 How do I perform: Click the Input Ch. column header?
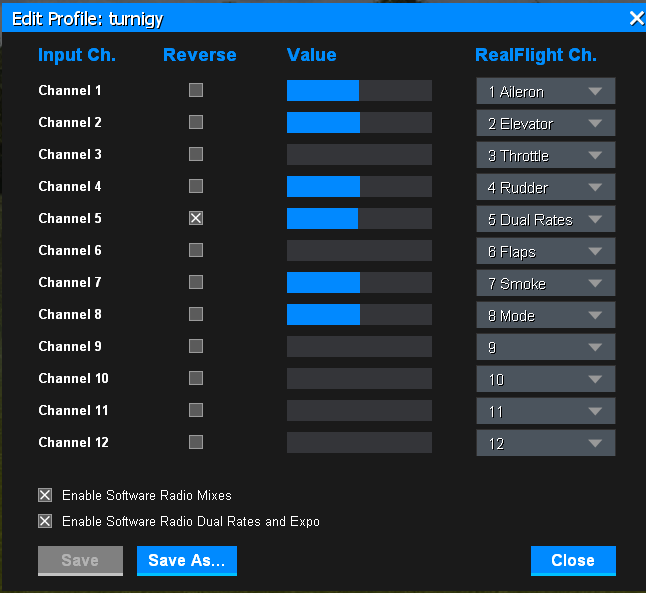click(77, 55)
